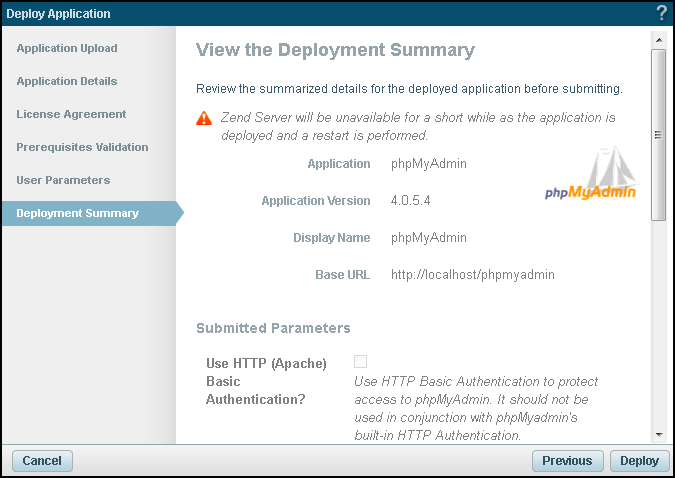Click the red warning triangle icon

coord(204,118)
